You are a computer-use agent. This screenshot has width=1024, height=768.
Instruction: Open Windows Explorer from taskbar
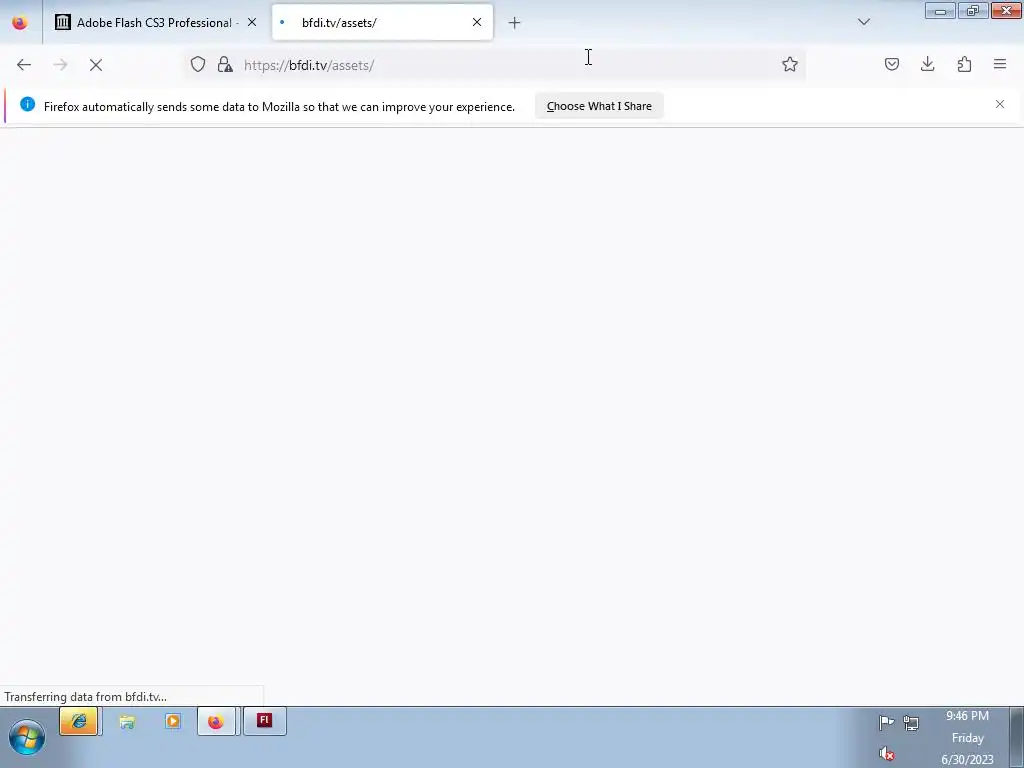(127, 722)
